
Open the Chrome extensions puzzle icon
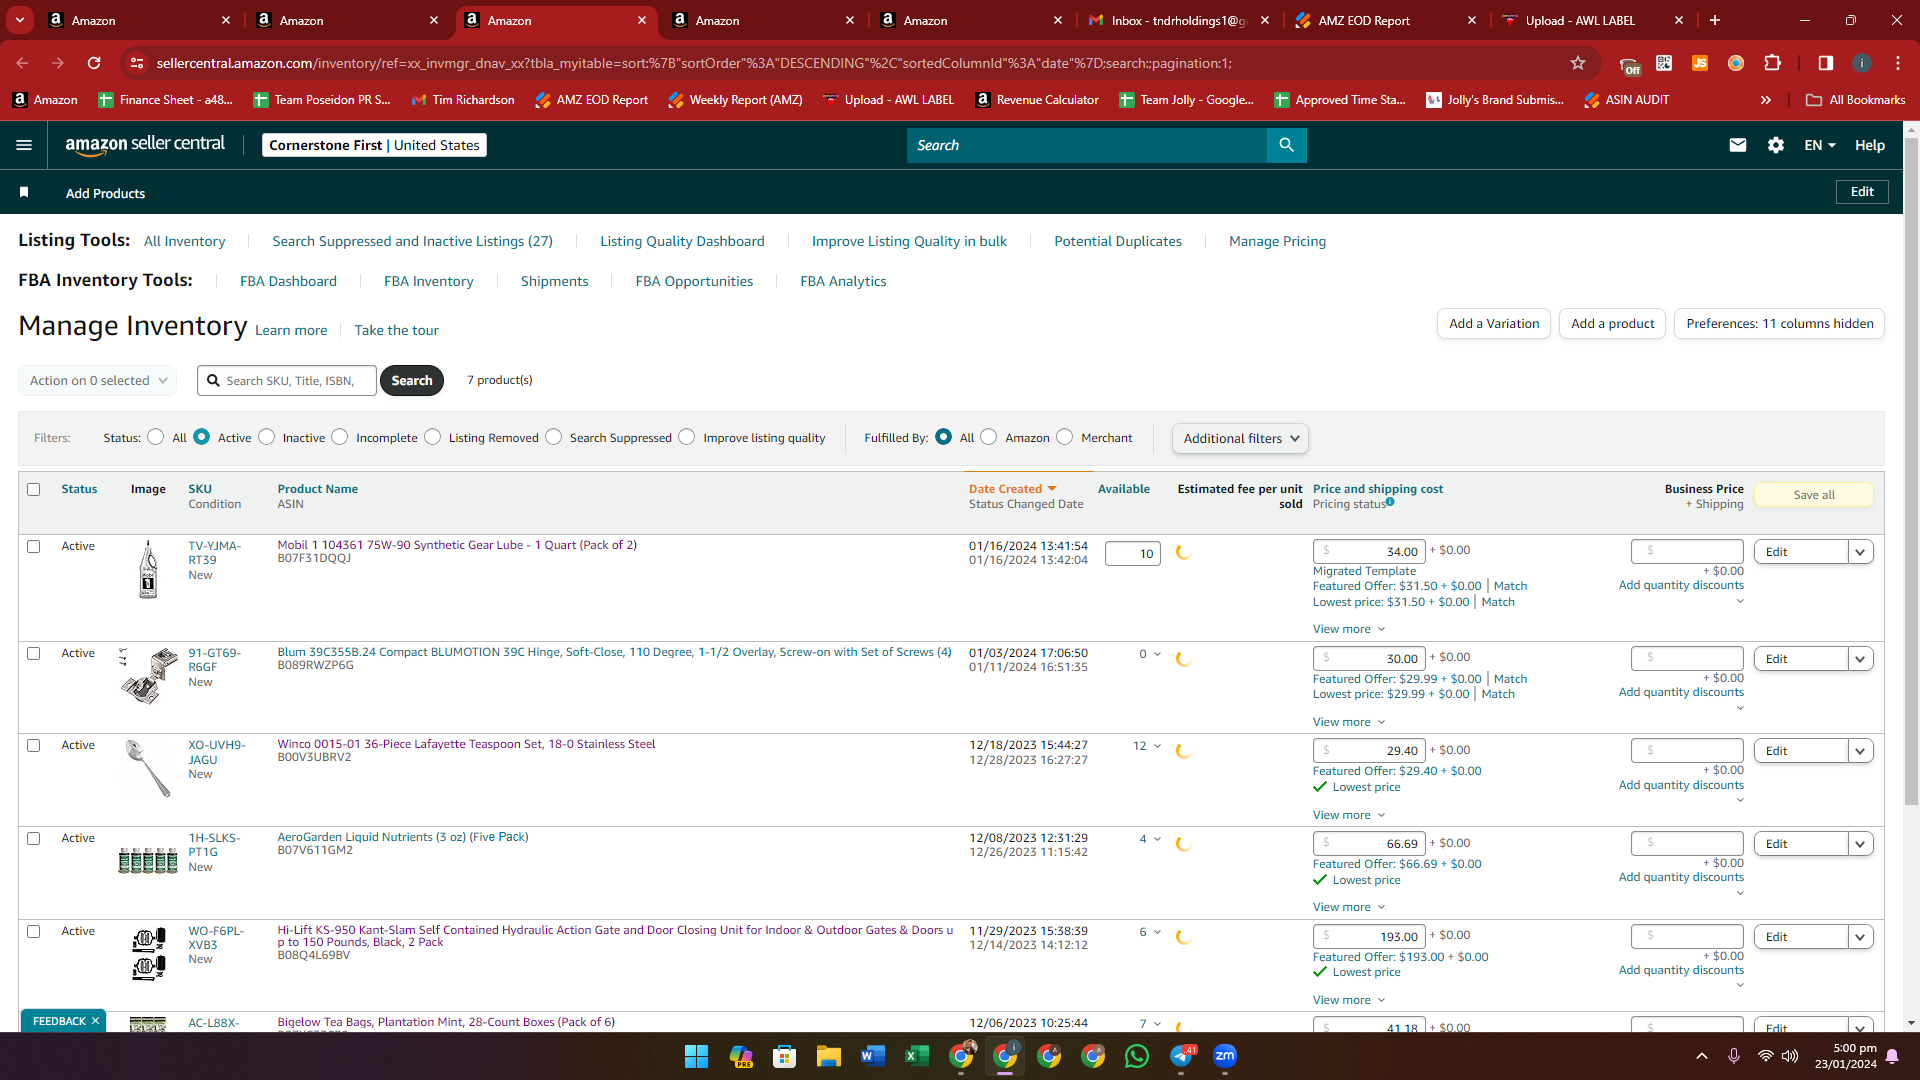tap(1772, 63)
